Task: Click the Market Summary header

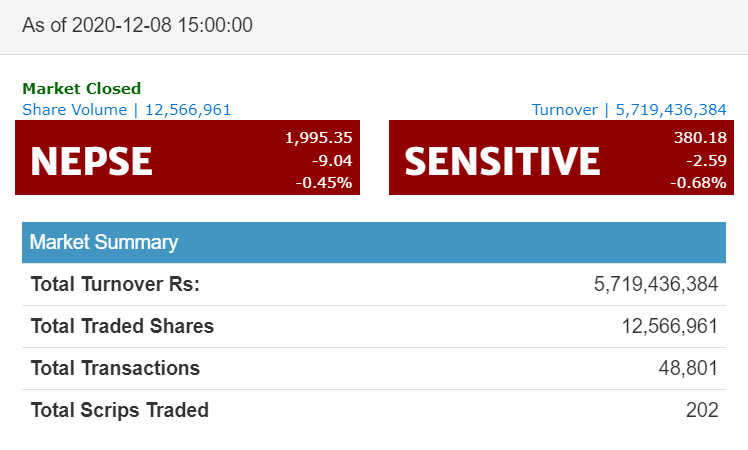Action: click(x=374, y=242)
